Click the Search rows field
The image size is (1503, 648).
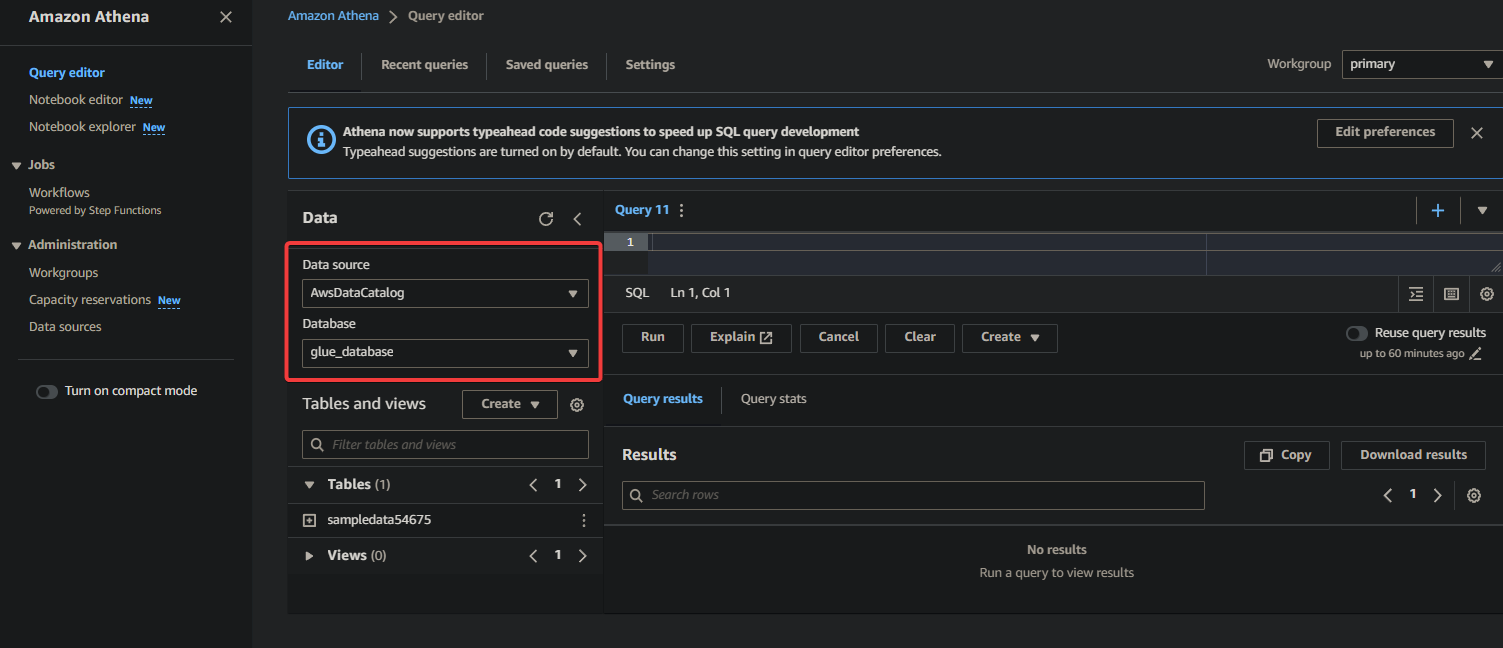click(913, 495)
